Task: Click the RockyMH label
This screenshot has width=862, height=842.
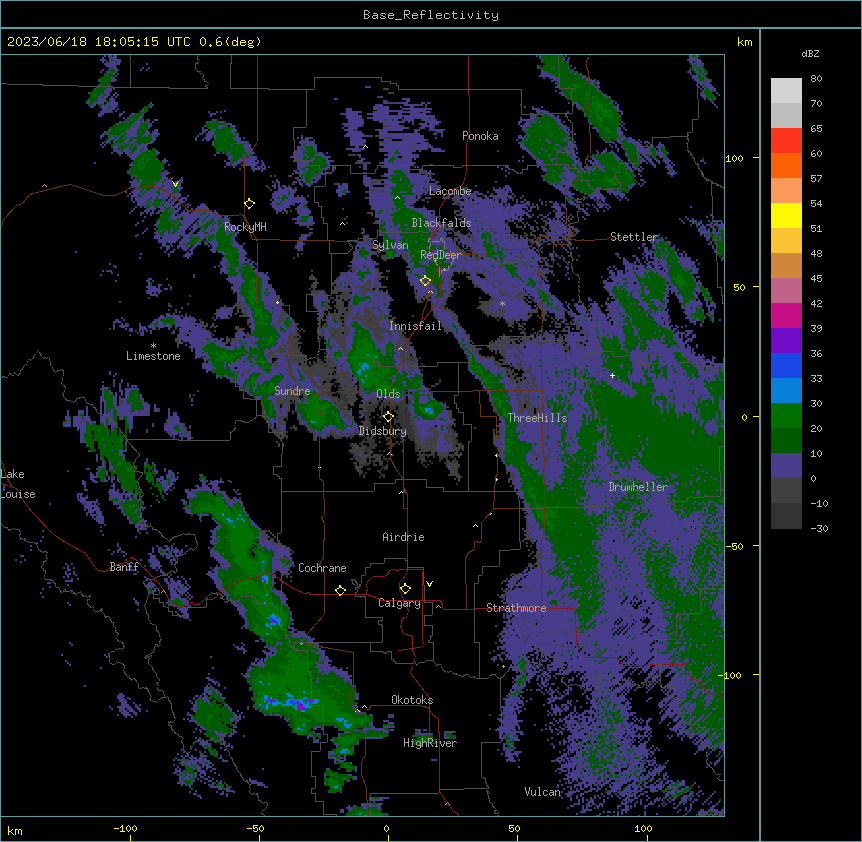Action: pos(245,227)
